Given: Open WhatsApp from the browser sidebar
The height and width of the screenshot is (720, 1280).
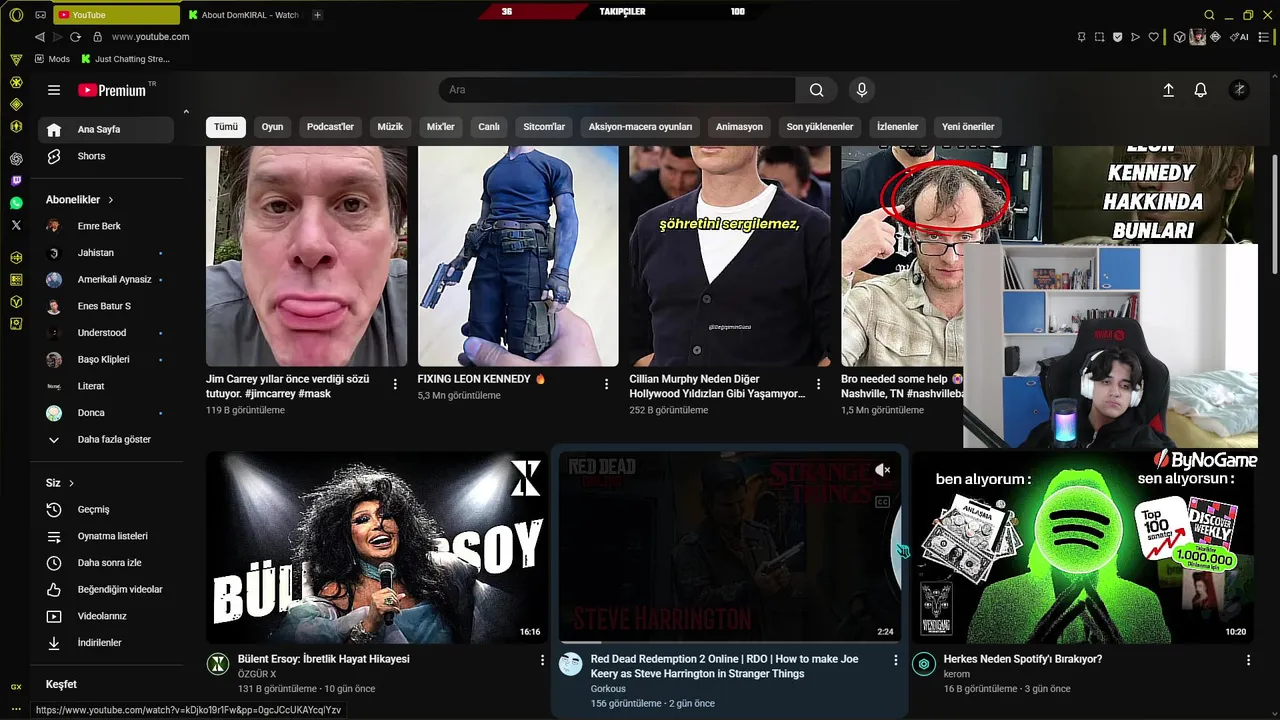Looking at the screenshot, I should point(16,203).
